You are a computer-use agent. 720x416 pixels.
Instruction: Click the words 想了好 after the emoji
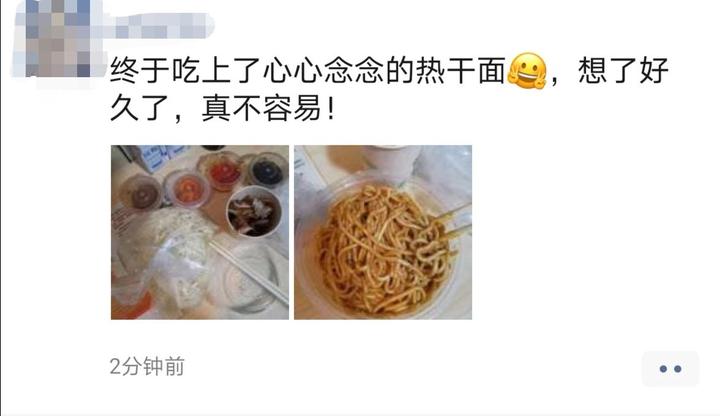(x=623, y=71)
